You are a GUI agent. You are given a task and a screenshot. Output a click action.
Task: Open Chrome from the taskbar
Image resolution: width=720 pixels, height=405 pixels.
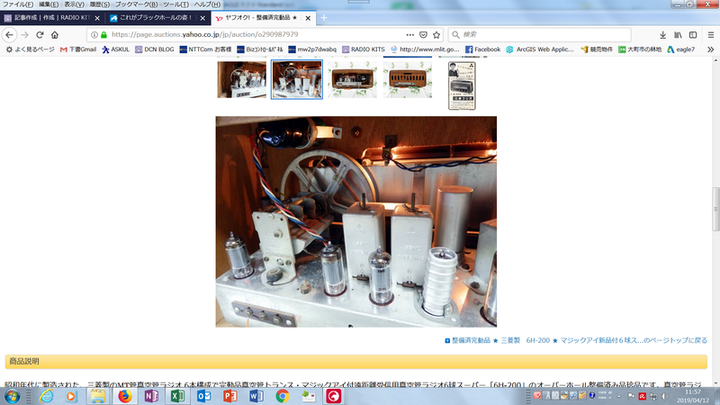click(282, 396)
